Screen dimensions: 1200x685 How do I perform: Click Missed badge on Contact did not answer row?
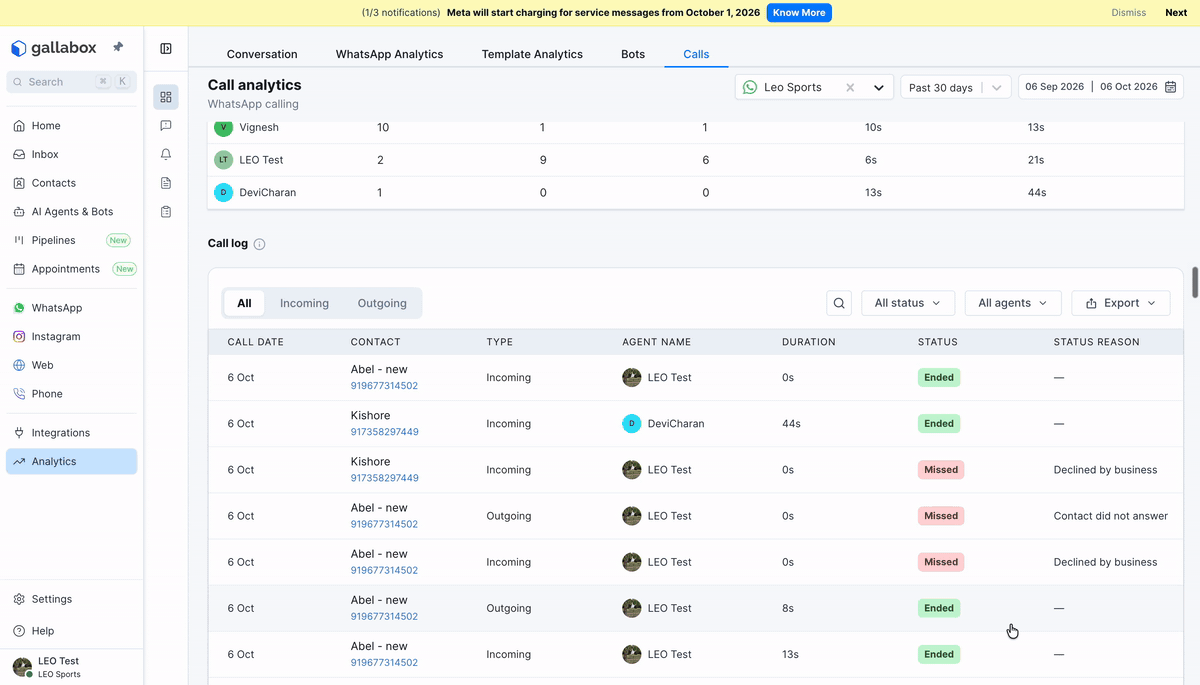[x=941, y=516]
